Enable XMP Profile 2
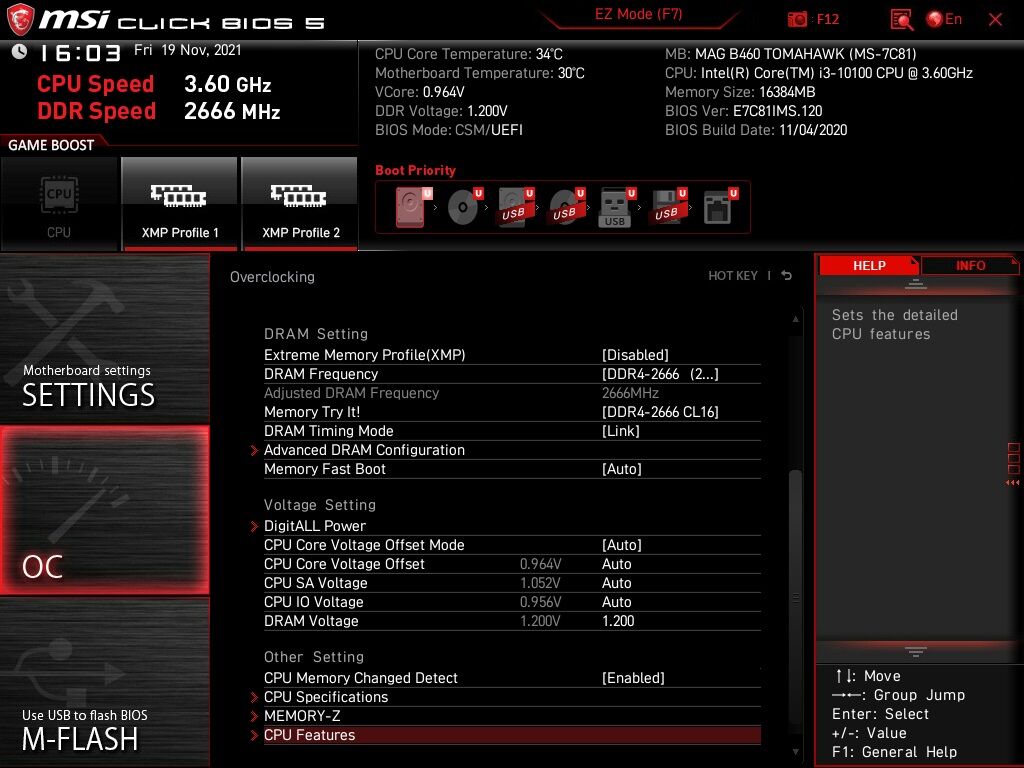The height and width of the screenshot is (768, 1024). point(300,204)
